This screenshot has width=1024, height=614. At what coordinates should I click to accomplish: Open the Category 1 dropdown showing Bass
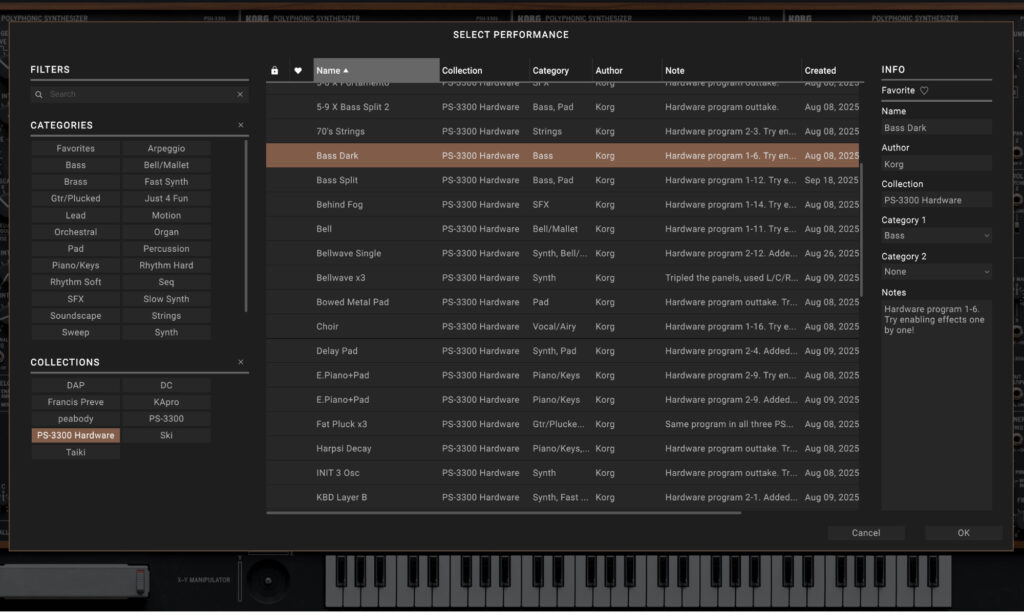[936, 235]
